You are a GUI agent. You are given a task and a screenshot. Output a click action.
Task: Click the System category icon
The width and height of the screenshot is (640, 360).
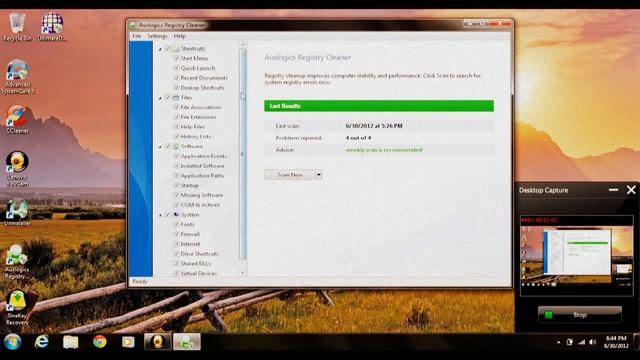176,214
